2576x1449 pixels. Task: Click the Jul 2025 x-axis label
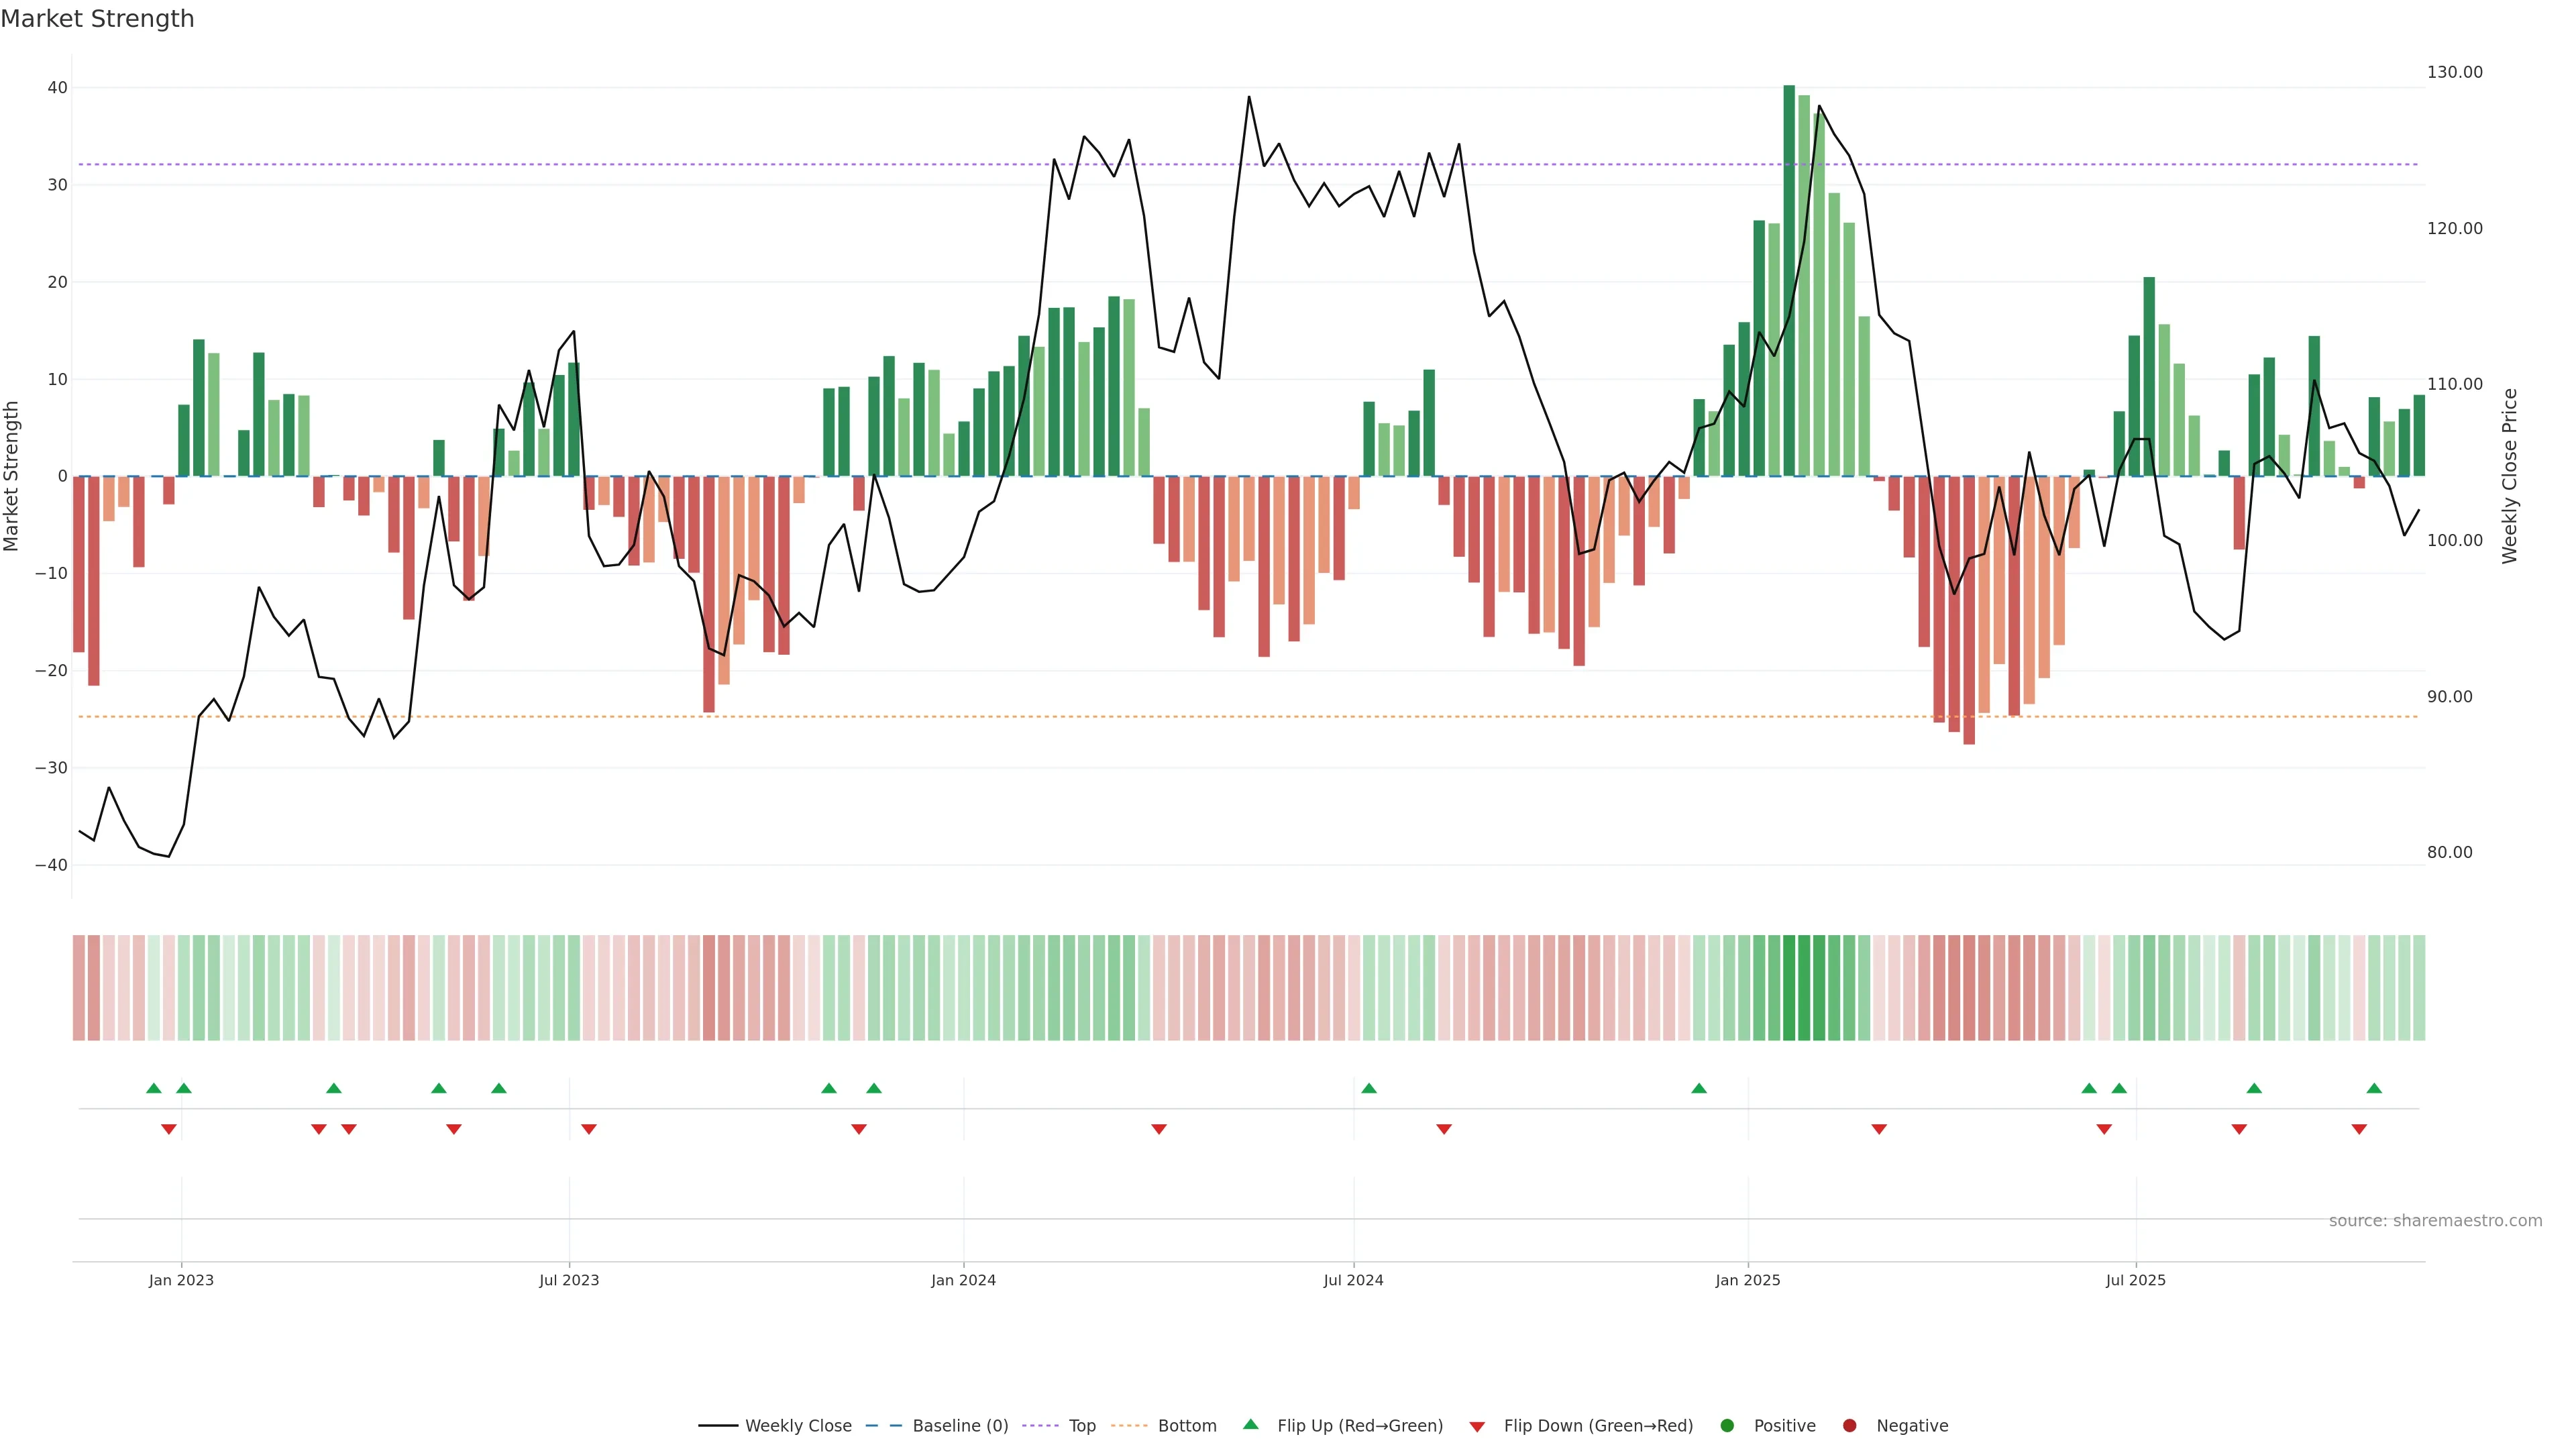2135,1280
